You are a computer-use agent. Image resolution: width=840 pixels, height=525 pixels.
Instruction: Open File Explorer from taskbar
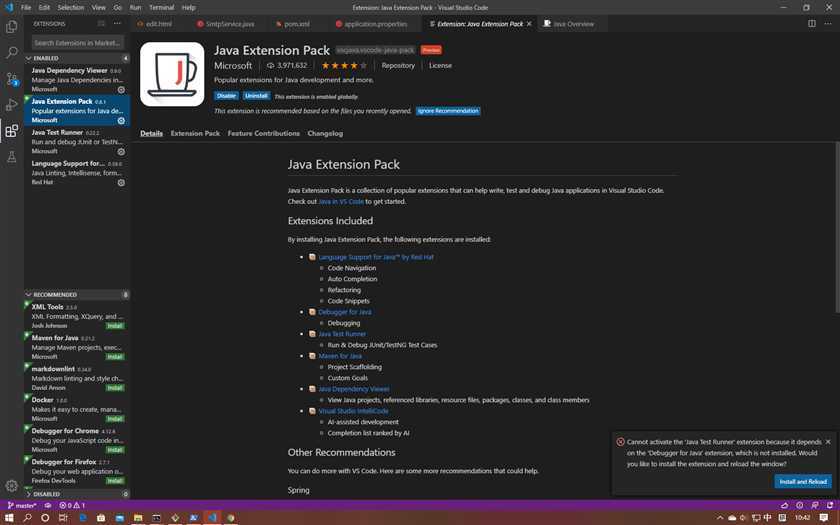point(138,518)
